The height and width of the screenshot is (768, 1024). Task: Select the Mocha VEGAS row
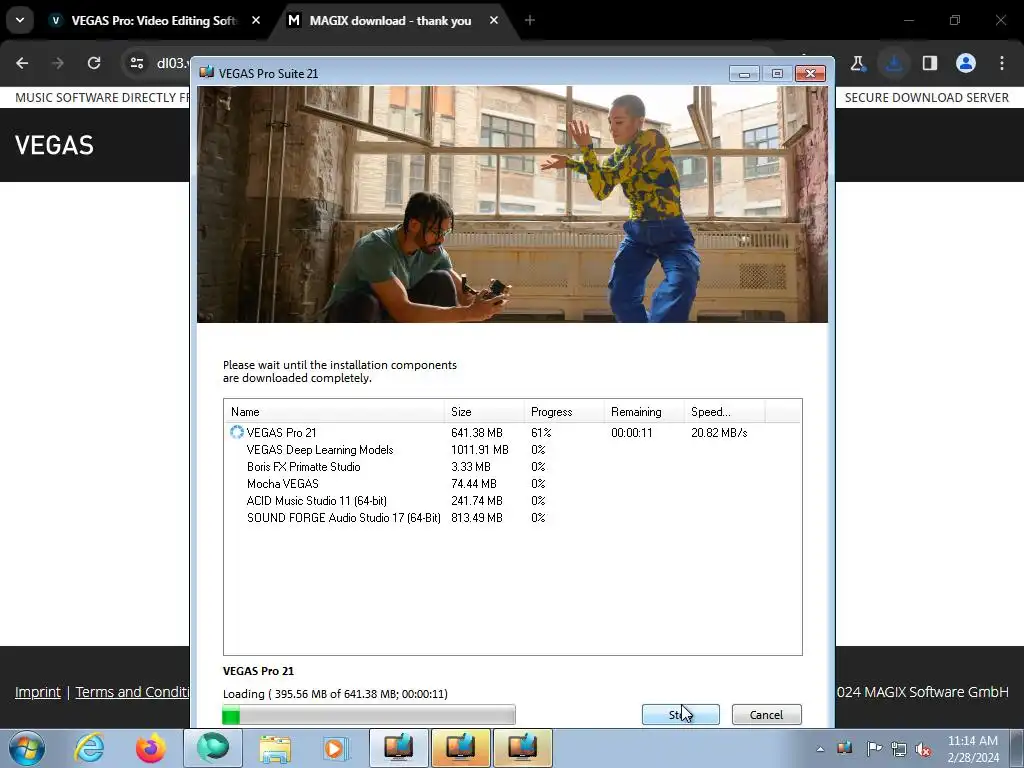point(512,483)
